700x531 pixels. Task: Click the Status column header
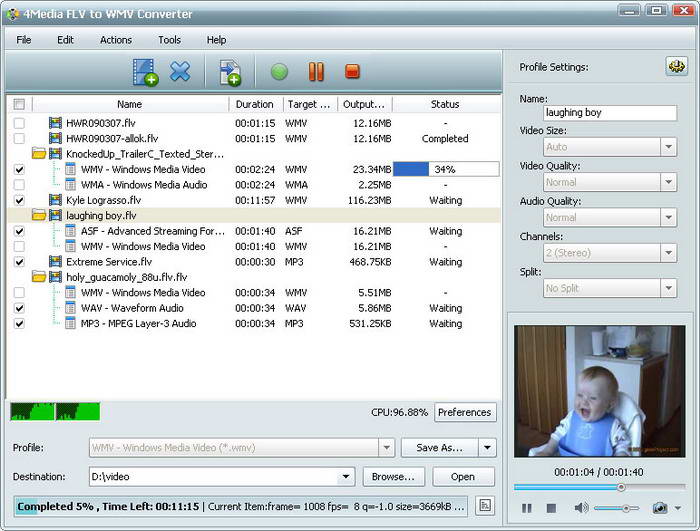coord(445,104)
